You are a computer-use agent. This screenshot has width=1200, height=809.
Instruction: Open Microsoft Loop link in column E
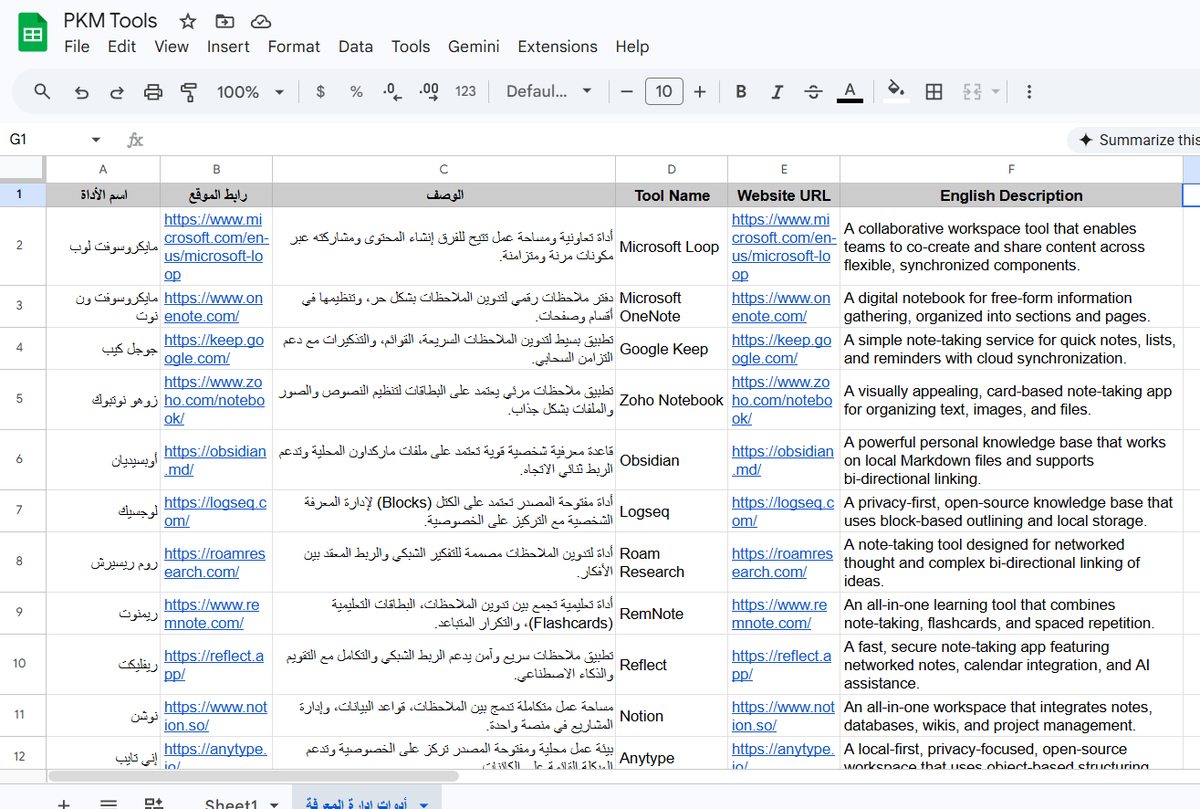coord(783,246)
